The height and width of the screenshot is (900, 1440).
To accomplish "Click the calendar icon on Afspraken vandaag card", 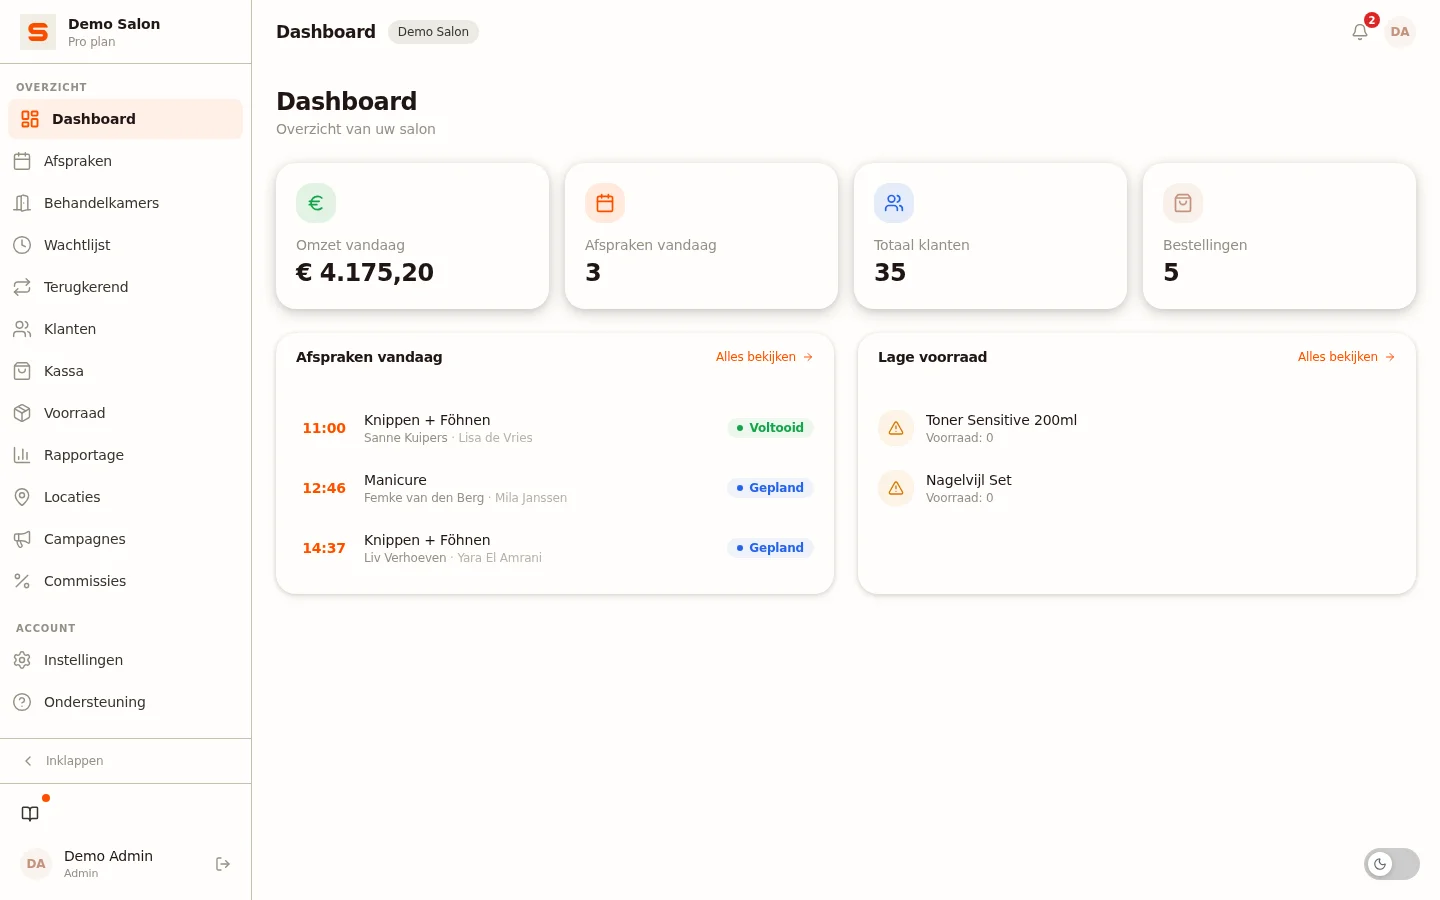I will coord(605,203).
